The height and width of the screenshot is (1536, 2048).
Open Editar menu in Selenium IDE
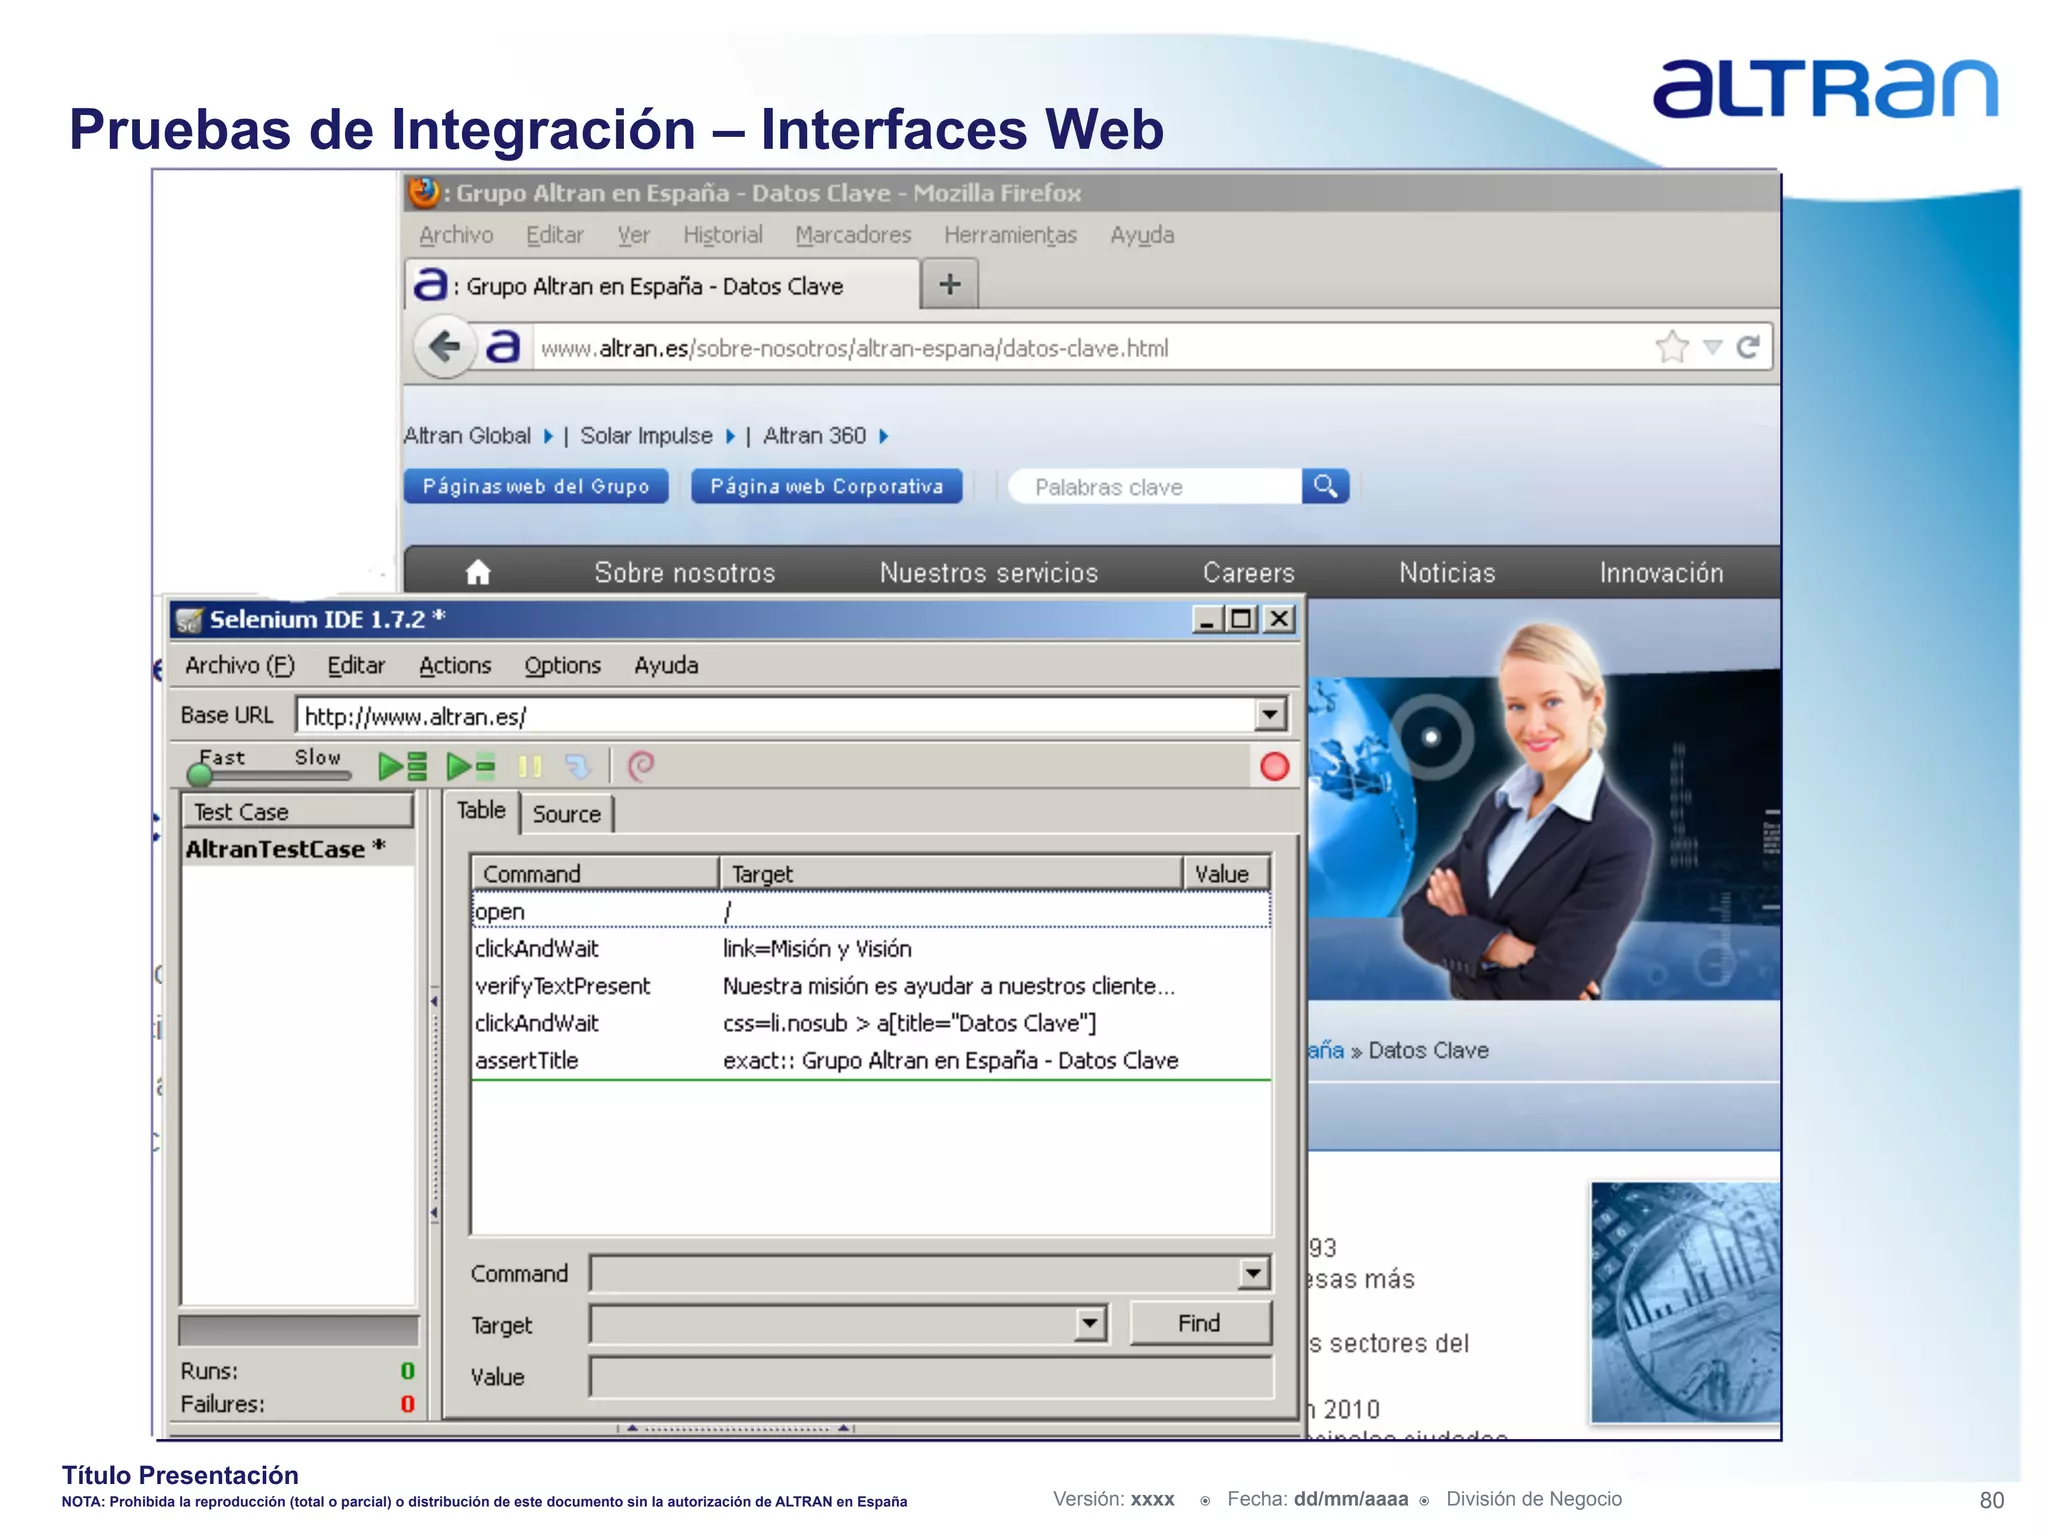coord(356,665)
